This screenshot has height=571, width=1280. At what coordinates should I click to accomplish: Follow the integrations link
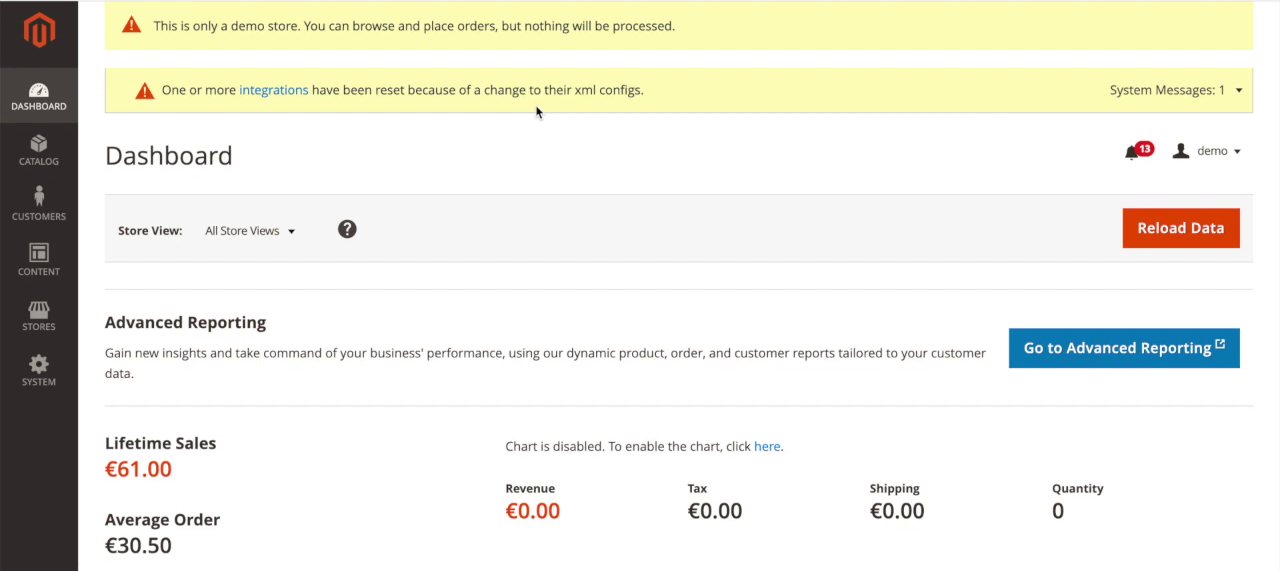pos(274,90)
